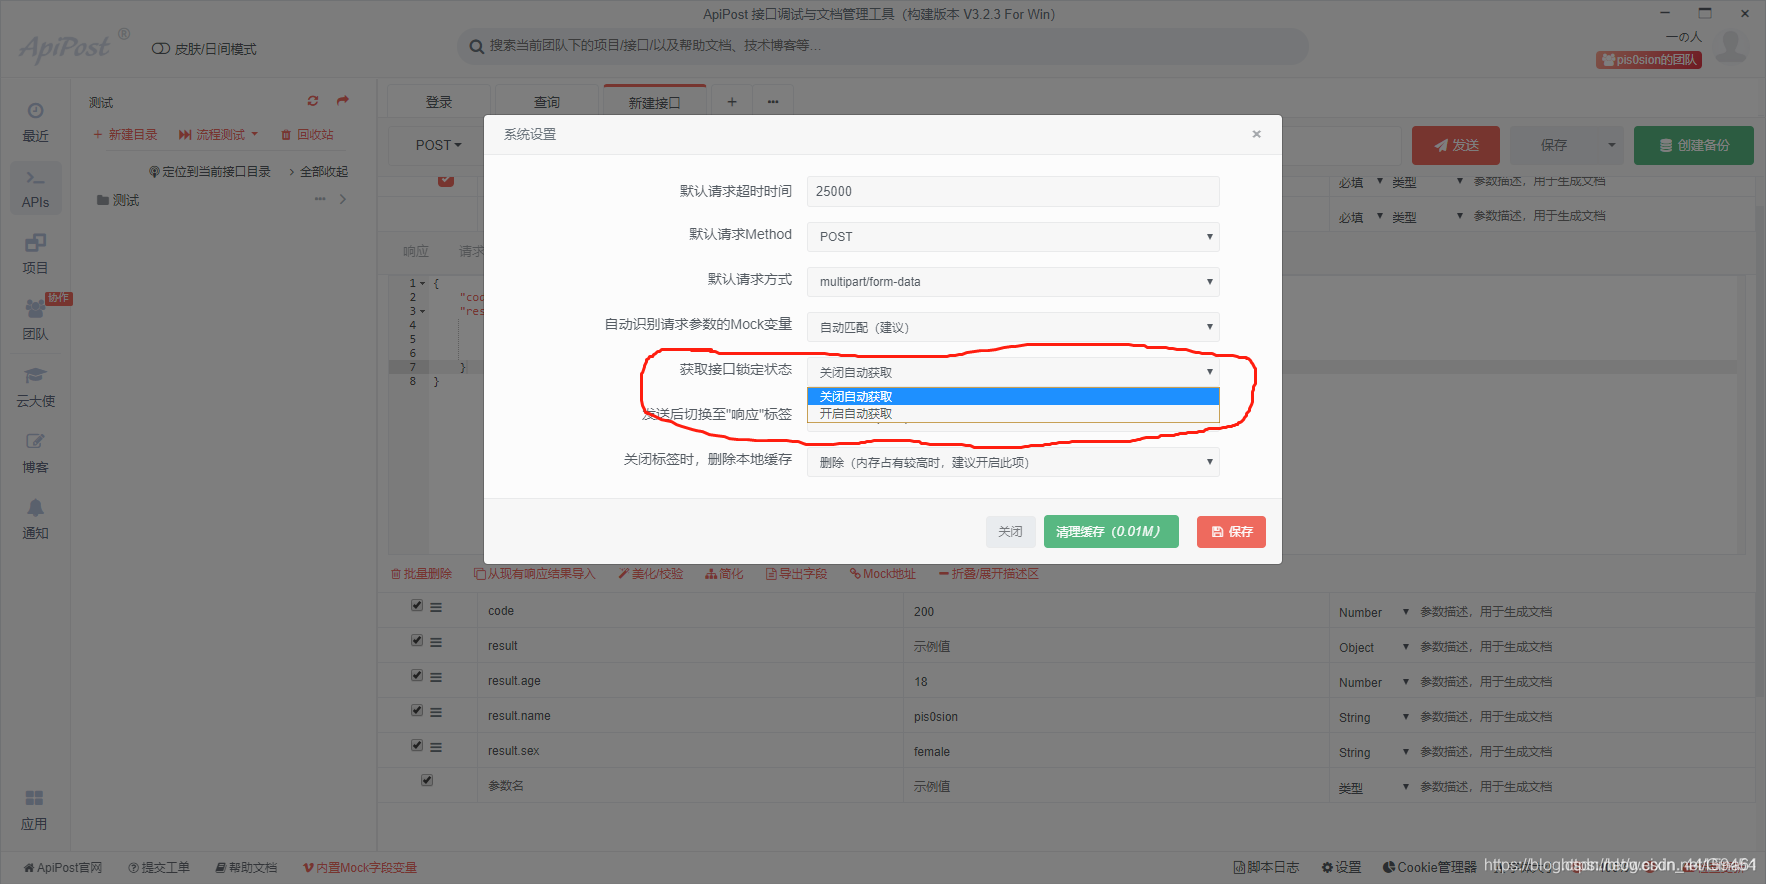Click the top search box
Viewport: 1766px width, 884px height.
[x=883, y=46]
